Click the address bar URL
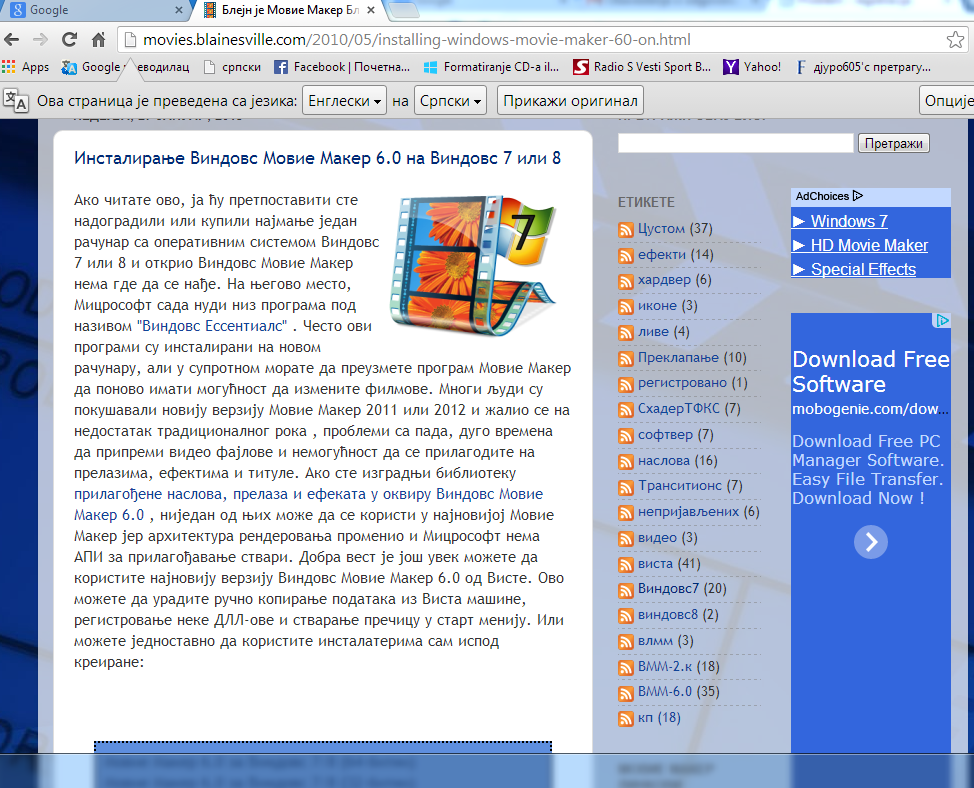The width and height of the screenshot is (974, 788). (417, 40)
